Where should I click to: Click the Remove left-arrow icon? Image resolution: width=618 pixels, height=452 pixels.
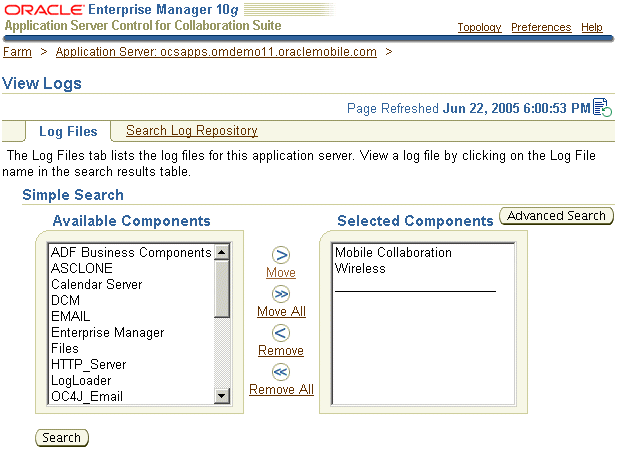point(281,333)
